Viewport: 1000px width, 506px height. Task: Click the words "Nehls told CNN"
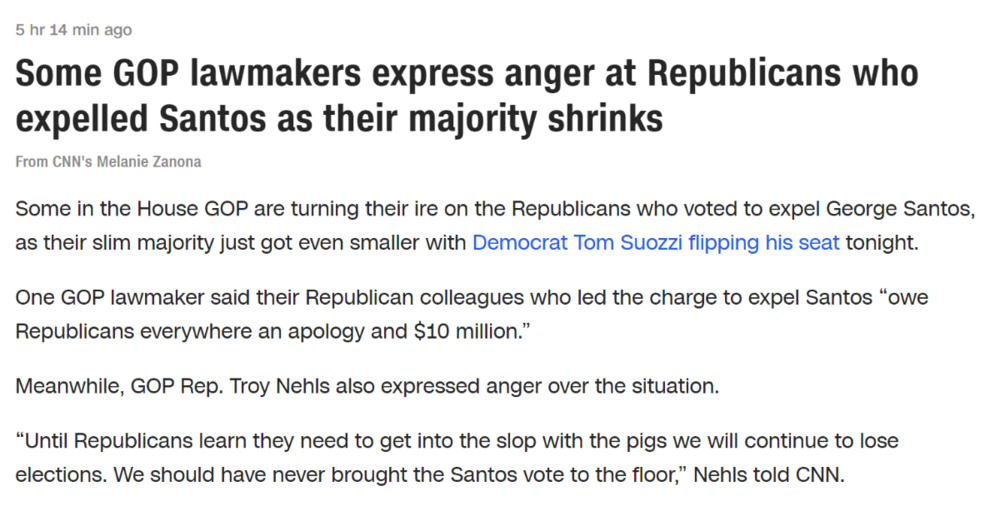click(x=767, y=475)
